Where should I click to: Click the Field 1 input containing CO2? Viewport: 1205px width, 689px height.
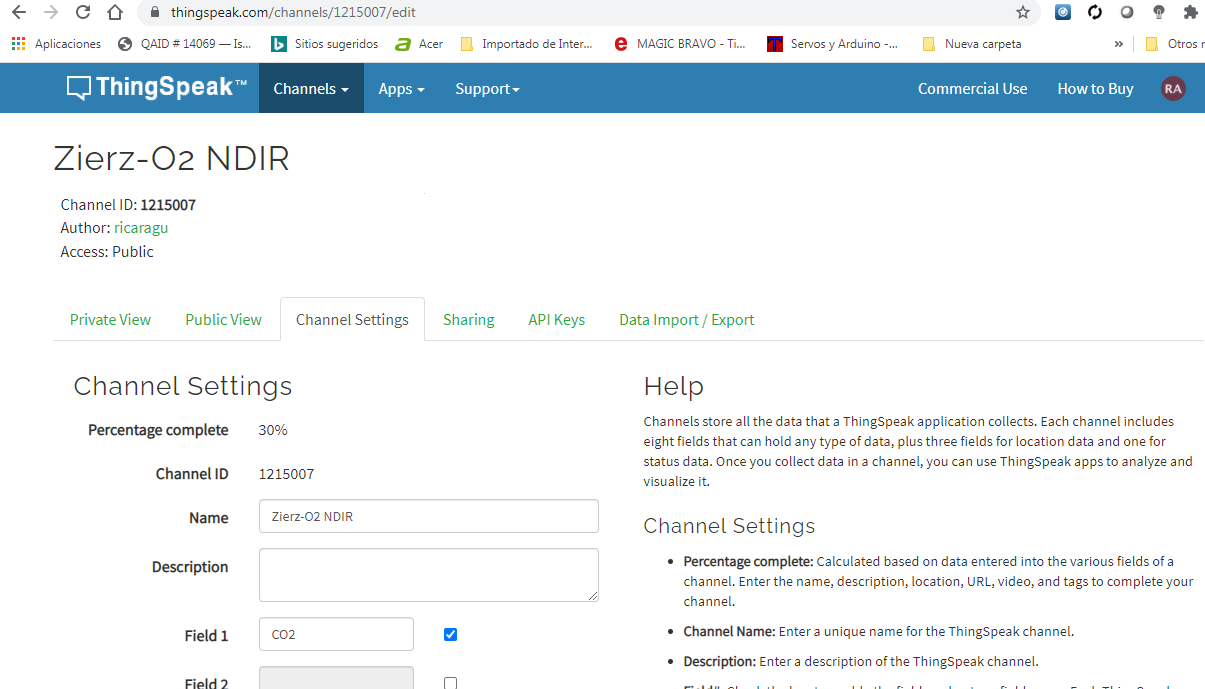point(336,634)
